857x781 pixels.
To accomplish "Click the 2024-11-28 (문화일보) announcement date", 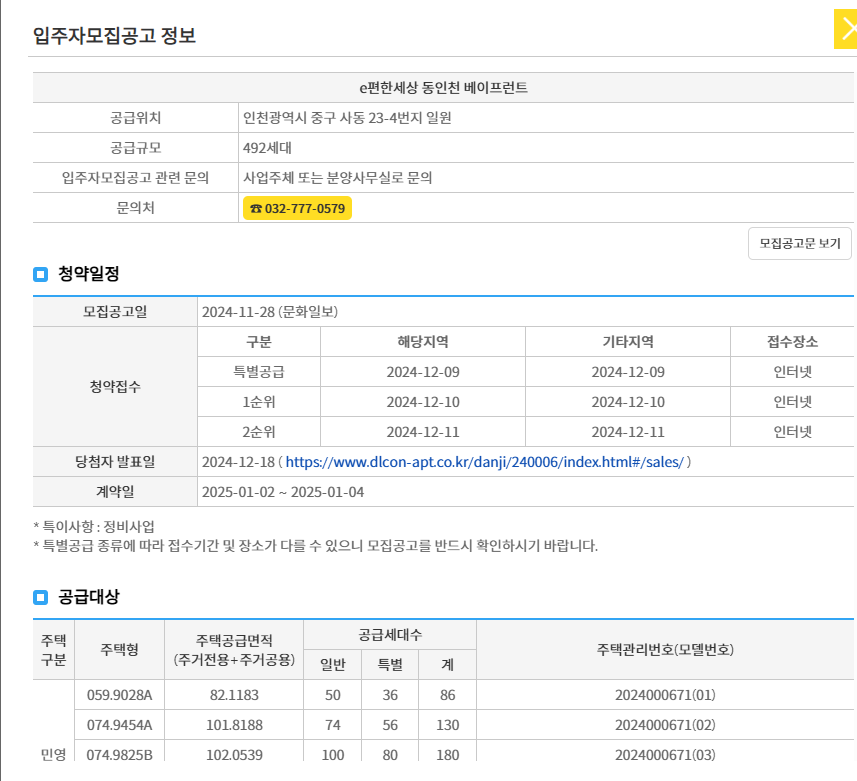I will [270, 312].
